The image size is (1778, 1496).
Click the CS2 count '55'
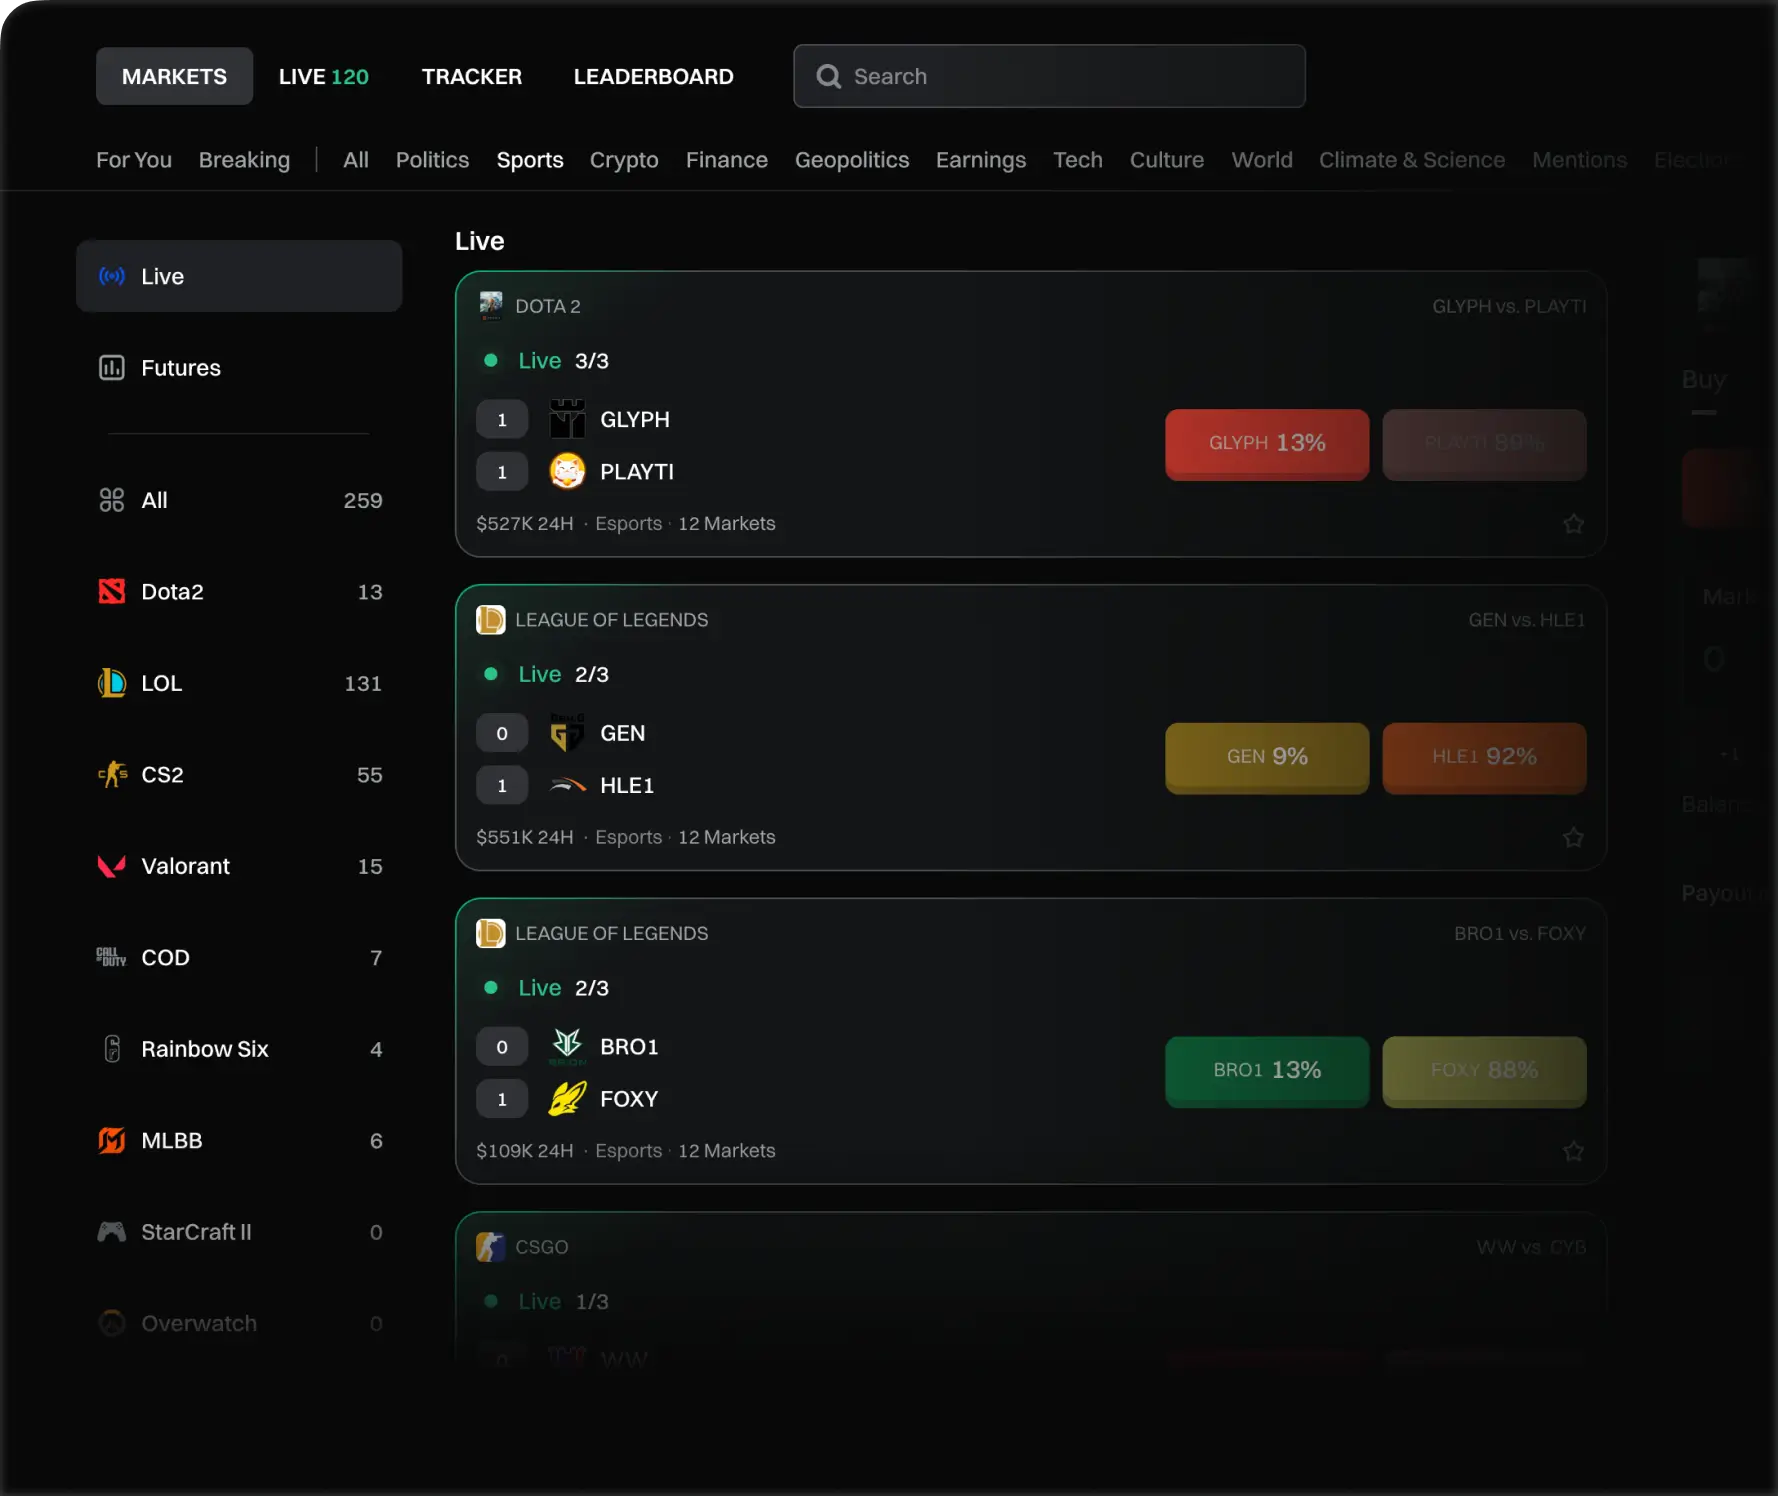tap(370, 775)
